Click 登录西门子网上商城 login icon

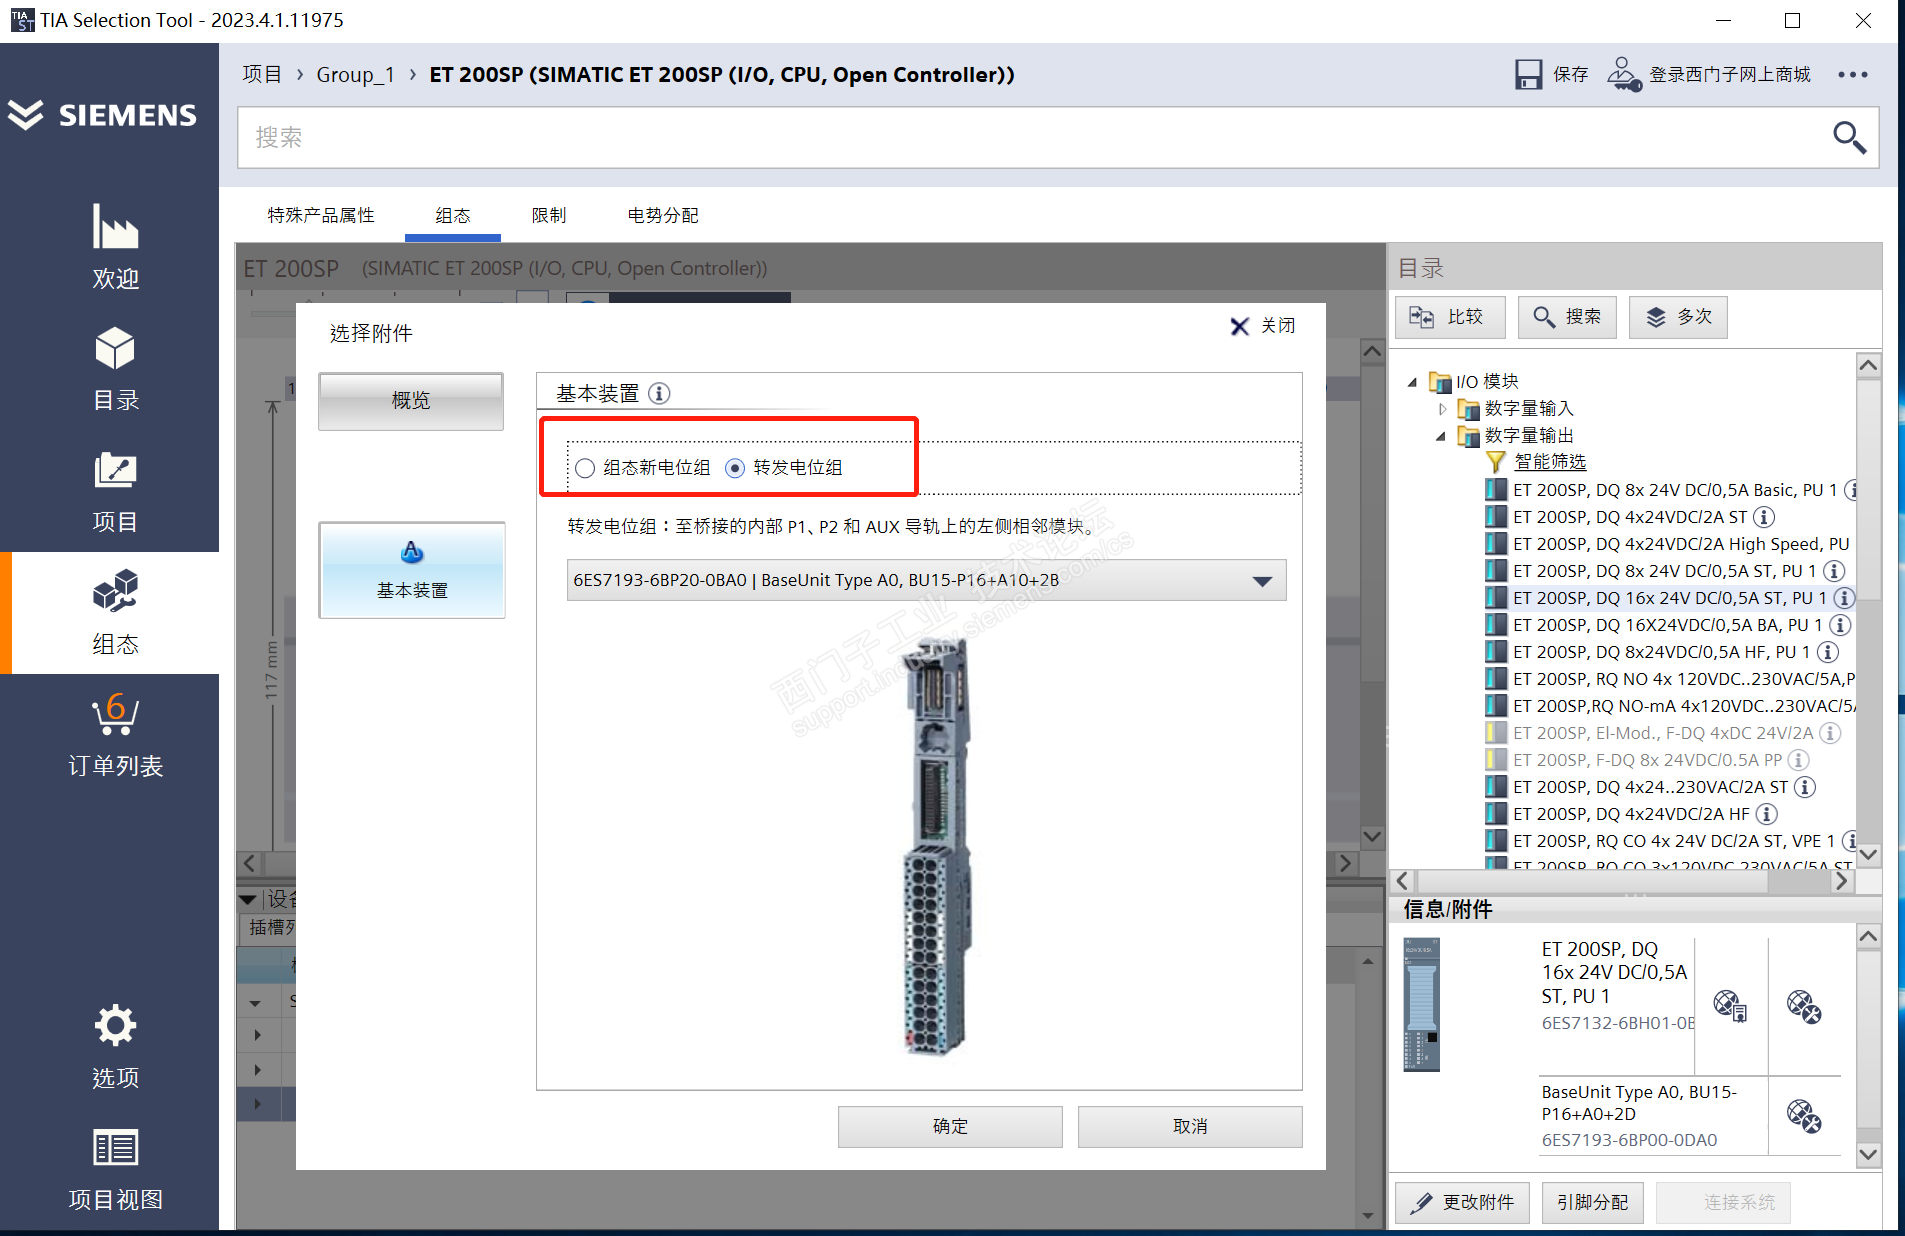(x=1624, y=75)
